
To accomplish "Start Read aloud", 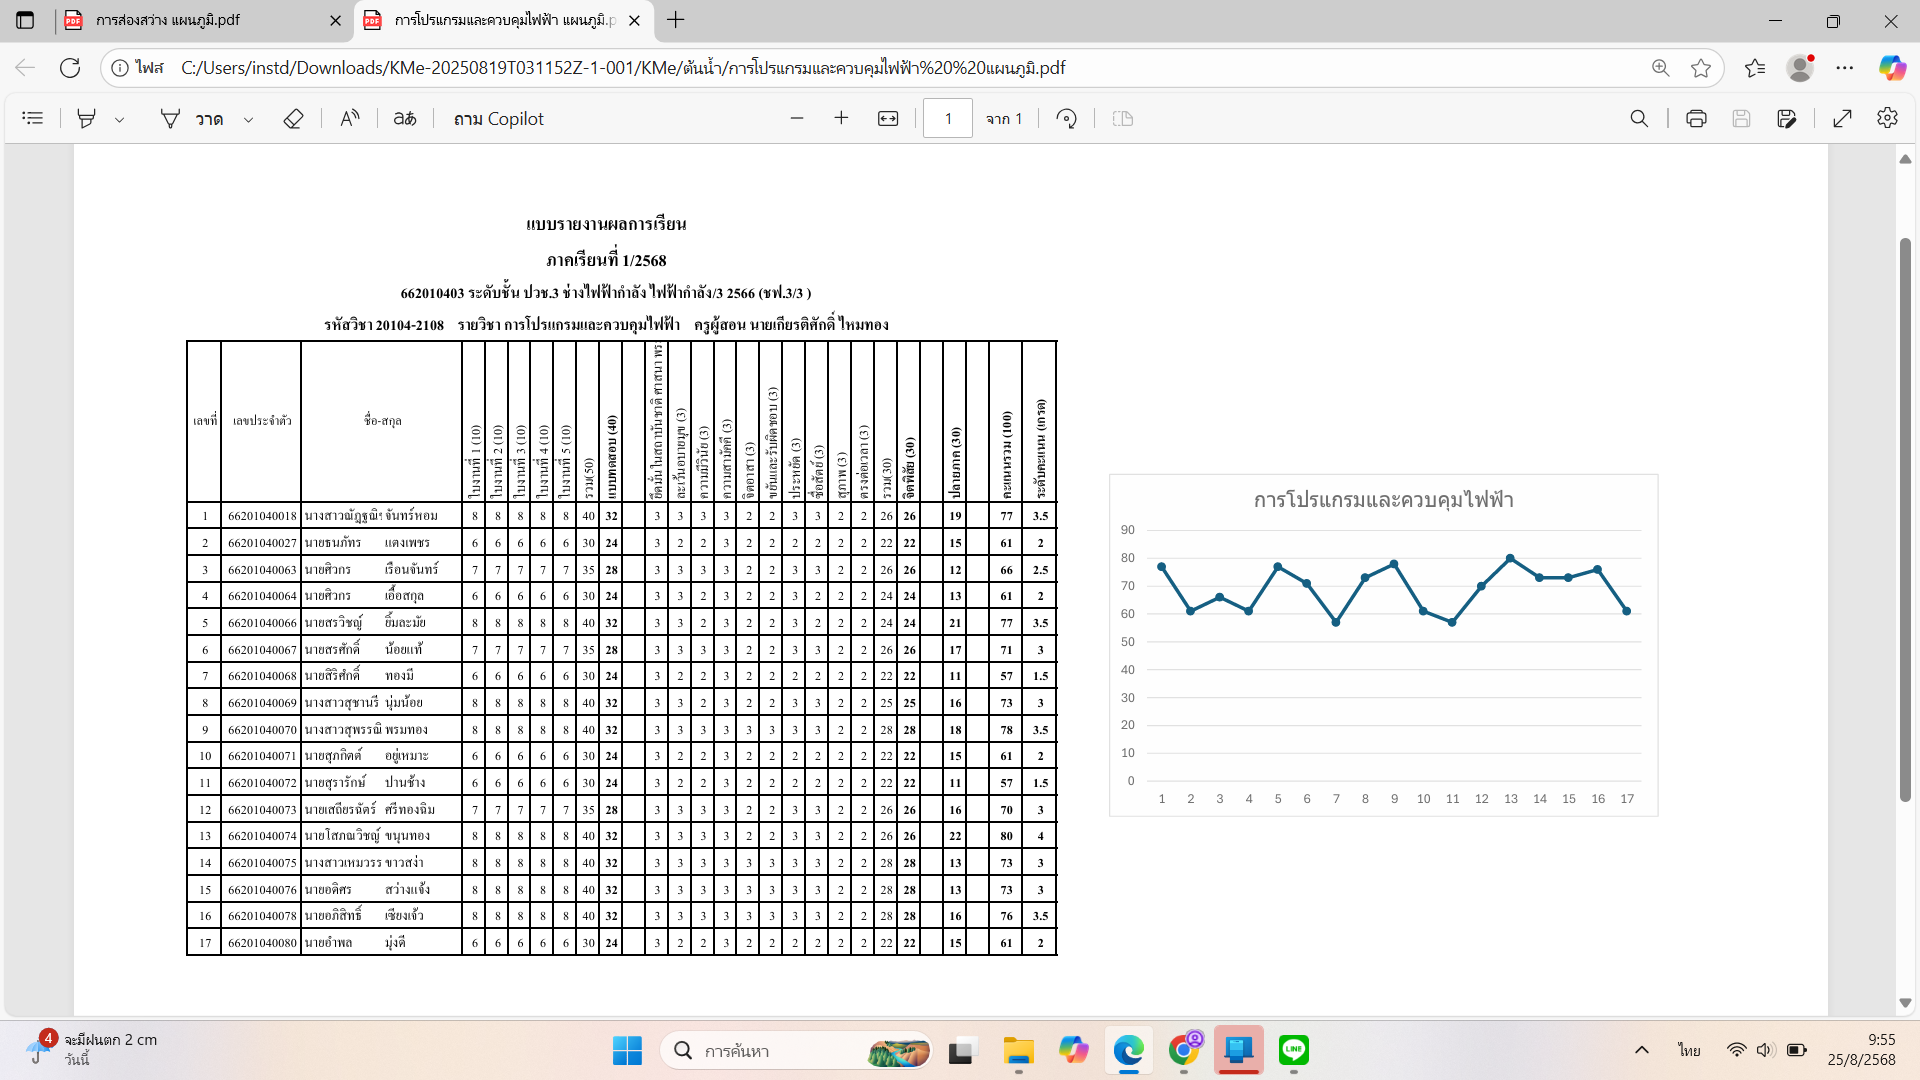I will [x=349, y=118].
